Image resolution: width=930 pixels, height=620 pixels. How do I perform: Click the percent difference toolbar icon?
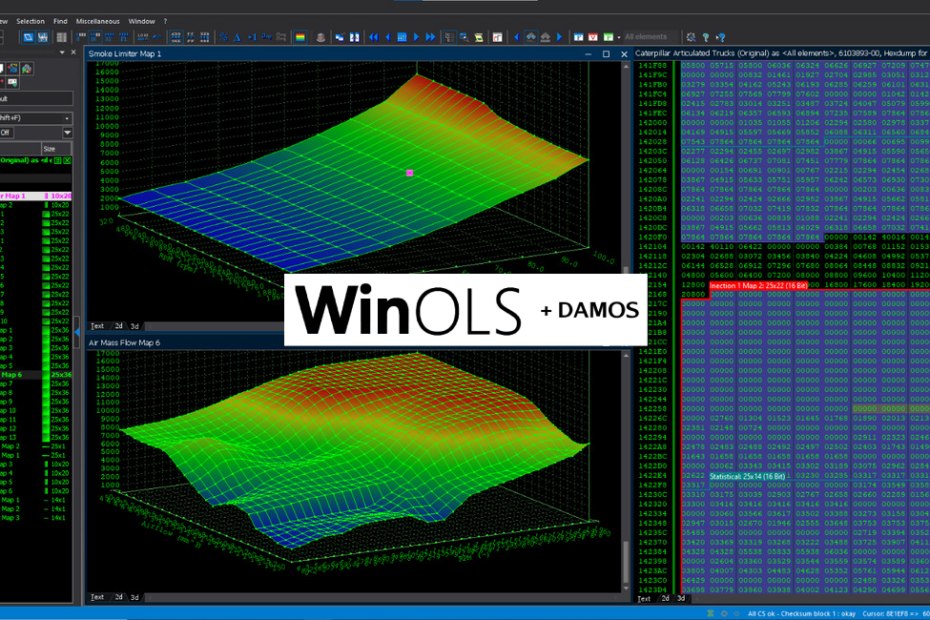pos(224,37)
